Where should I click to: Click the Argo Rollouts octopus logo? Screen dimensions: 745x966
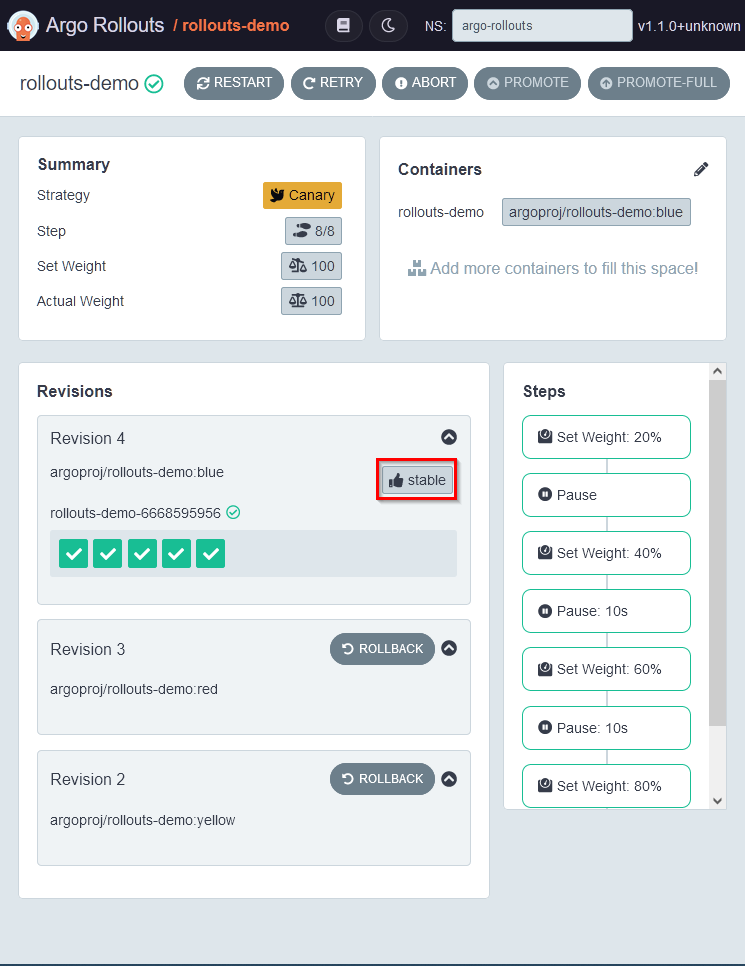tap(23, 26)
